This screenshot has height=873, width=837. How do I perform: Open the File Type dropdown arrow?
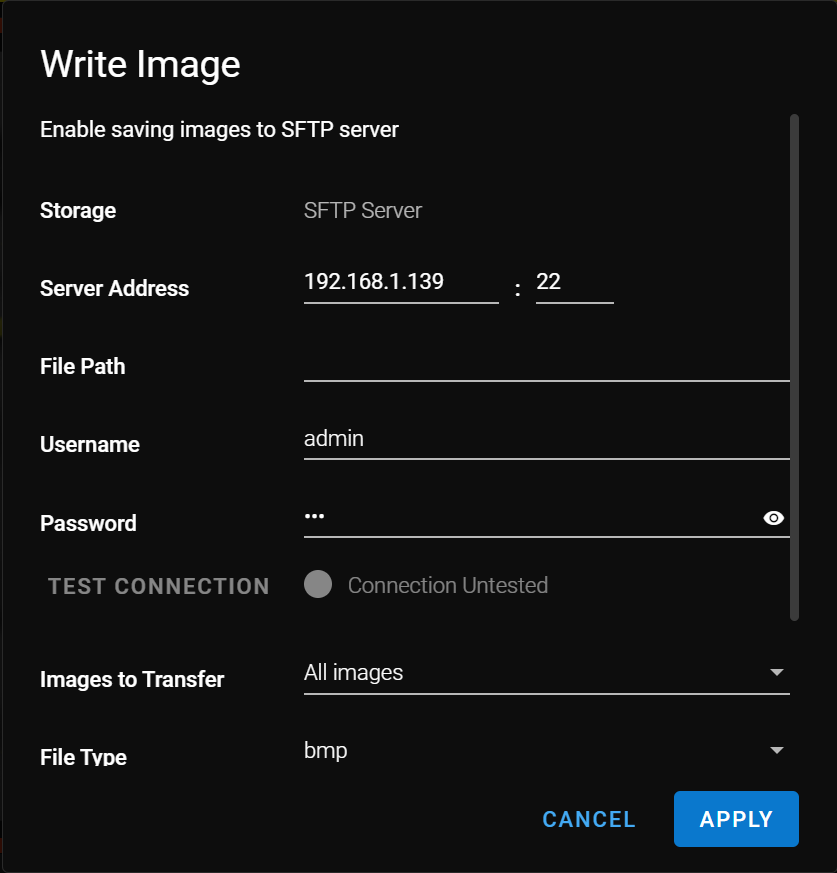776,751
